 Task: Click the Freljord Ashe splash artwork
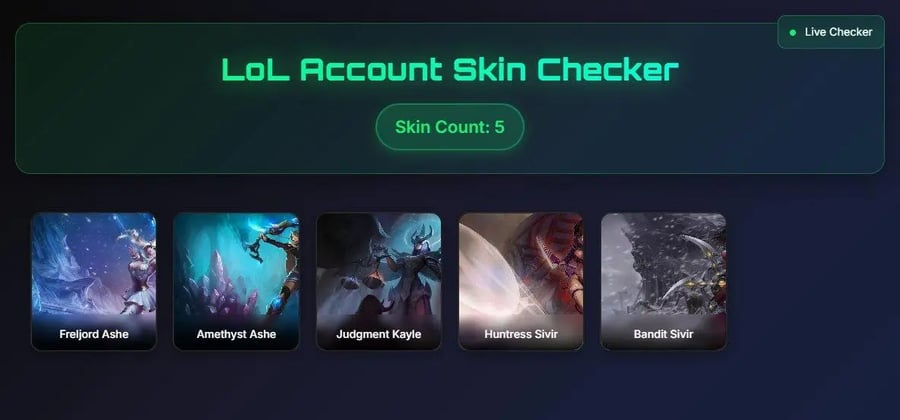click(94, 264)
